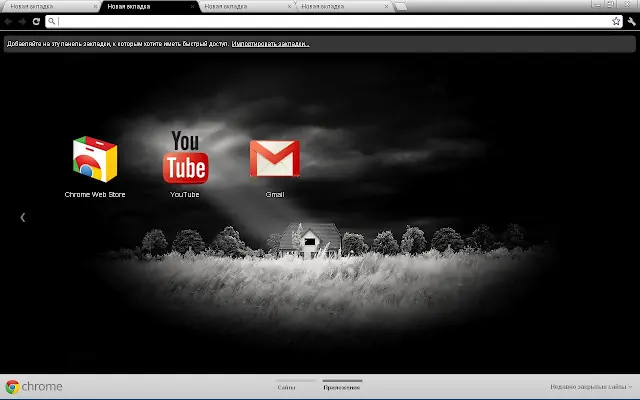Minimize the browser window
The width and height of the screenshot is (640, 400).
tap(598, 4)
